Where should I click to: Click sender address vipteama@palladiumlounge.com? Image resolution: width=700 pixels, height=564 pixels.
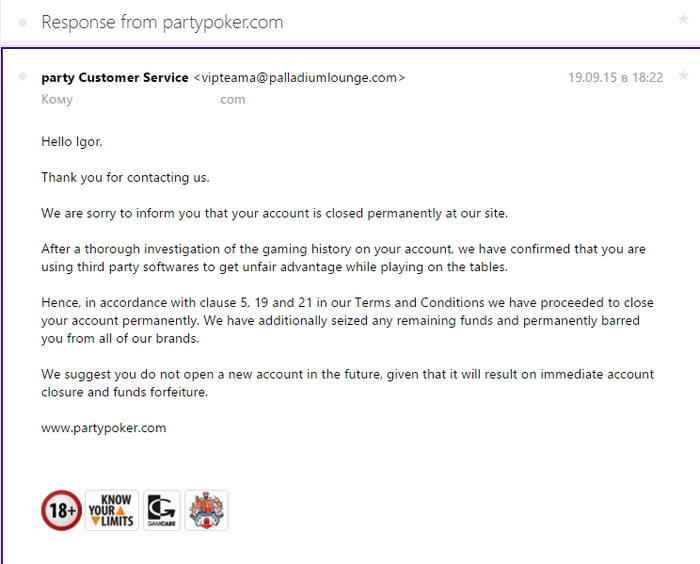(x=299, y=78)
